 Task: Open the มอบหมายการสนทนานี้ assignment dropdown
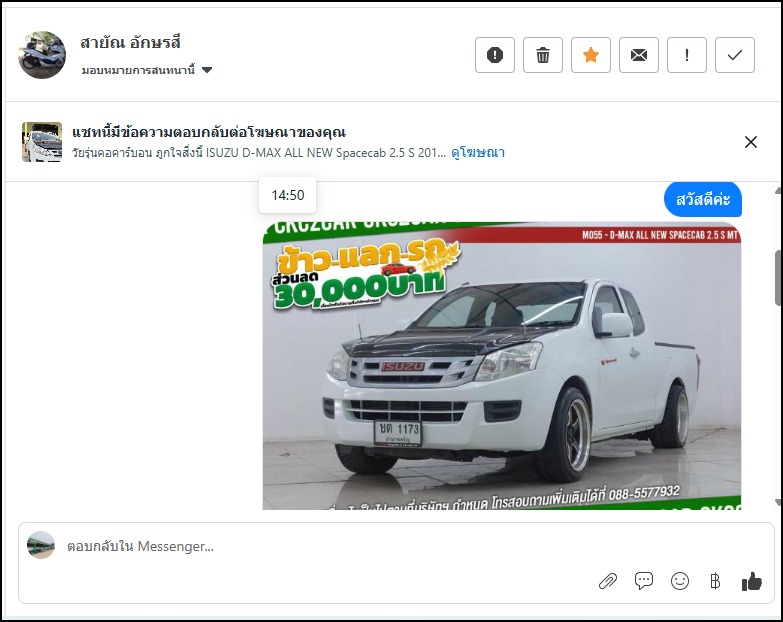147,70
